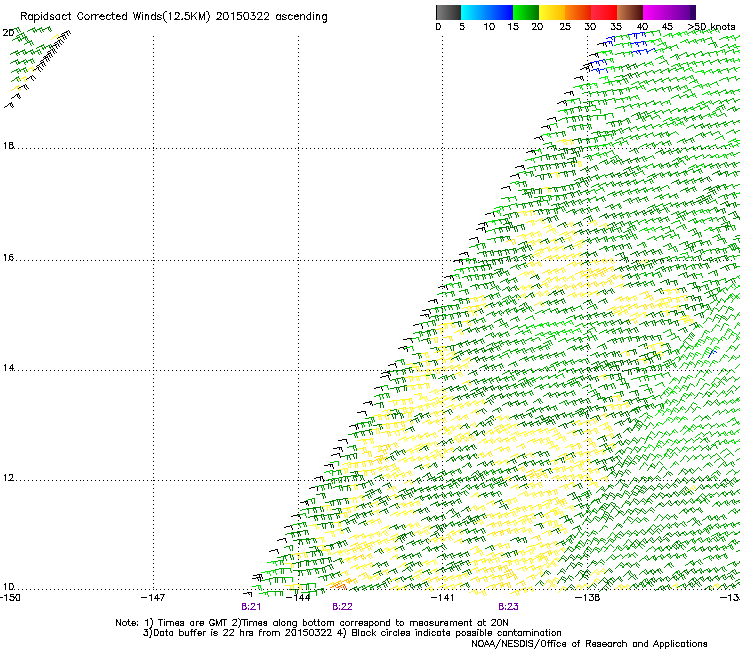Click the '25' legend tick label
The width and height of the screenshot is (740, 650).
565,27
